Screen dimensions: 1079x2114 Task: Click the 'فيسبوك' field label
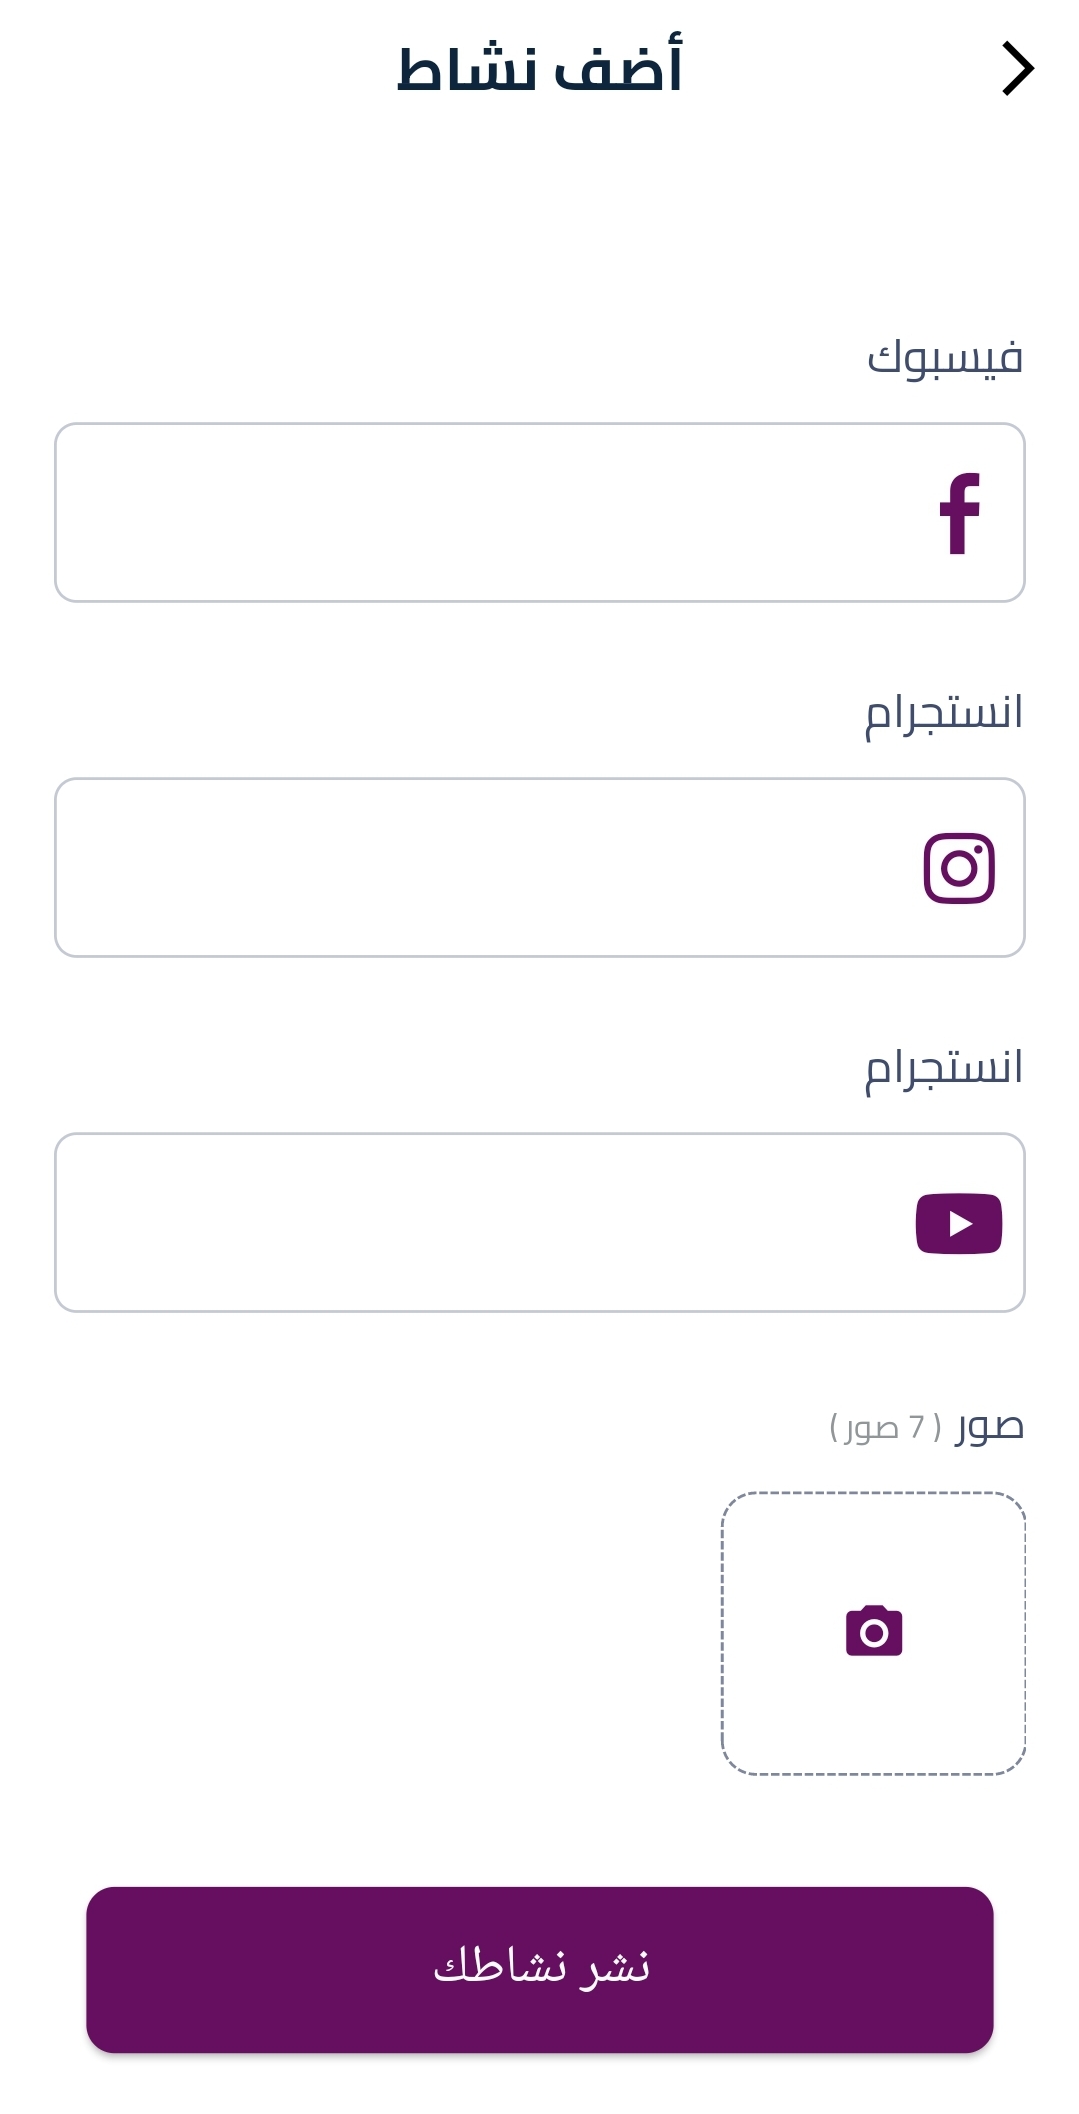point(945,358)
